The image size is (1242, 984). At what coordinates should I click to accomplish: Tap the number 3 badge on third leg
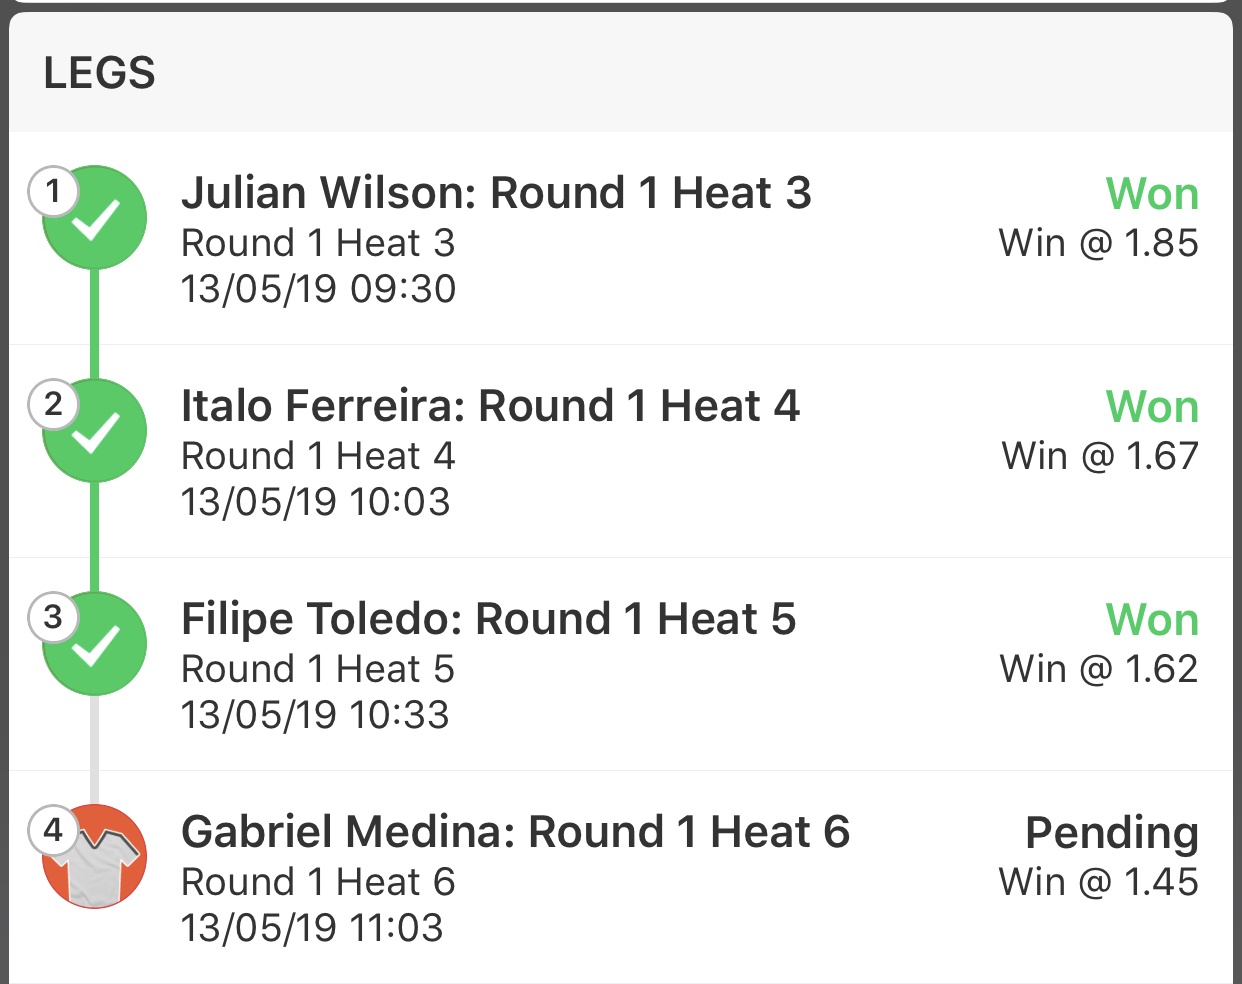[53, 617]
